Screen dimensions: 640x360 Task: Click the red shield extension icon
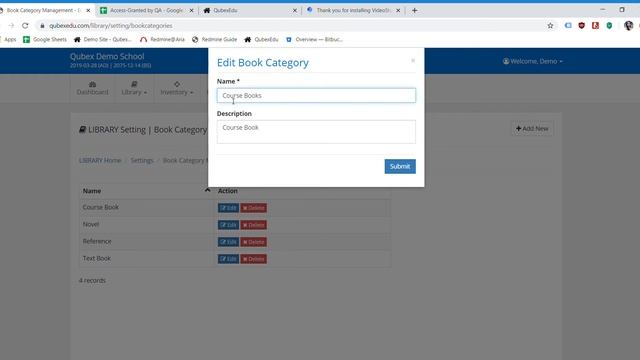[x=582, y=26]
